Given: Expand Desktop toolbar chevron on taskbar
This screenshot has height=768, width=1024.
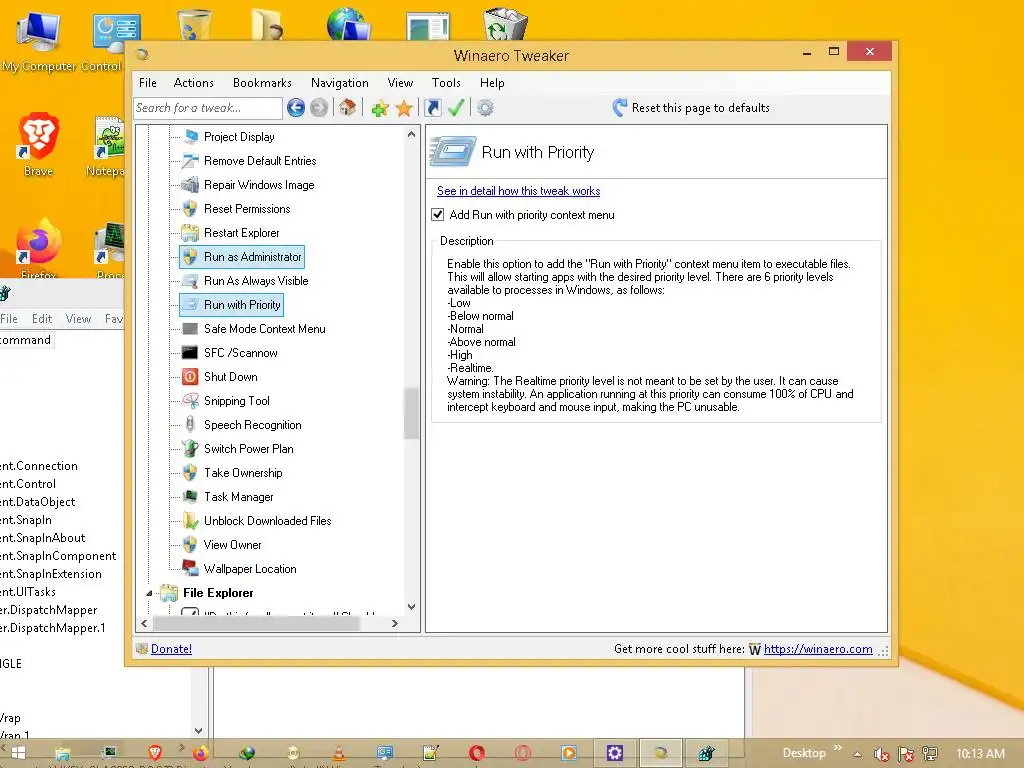Looking at the screenshot, I should (838, 748).
